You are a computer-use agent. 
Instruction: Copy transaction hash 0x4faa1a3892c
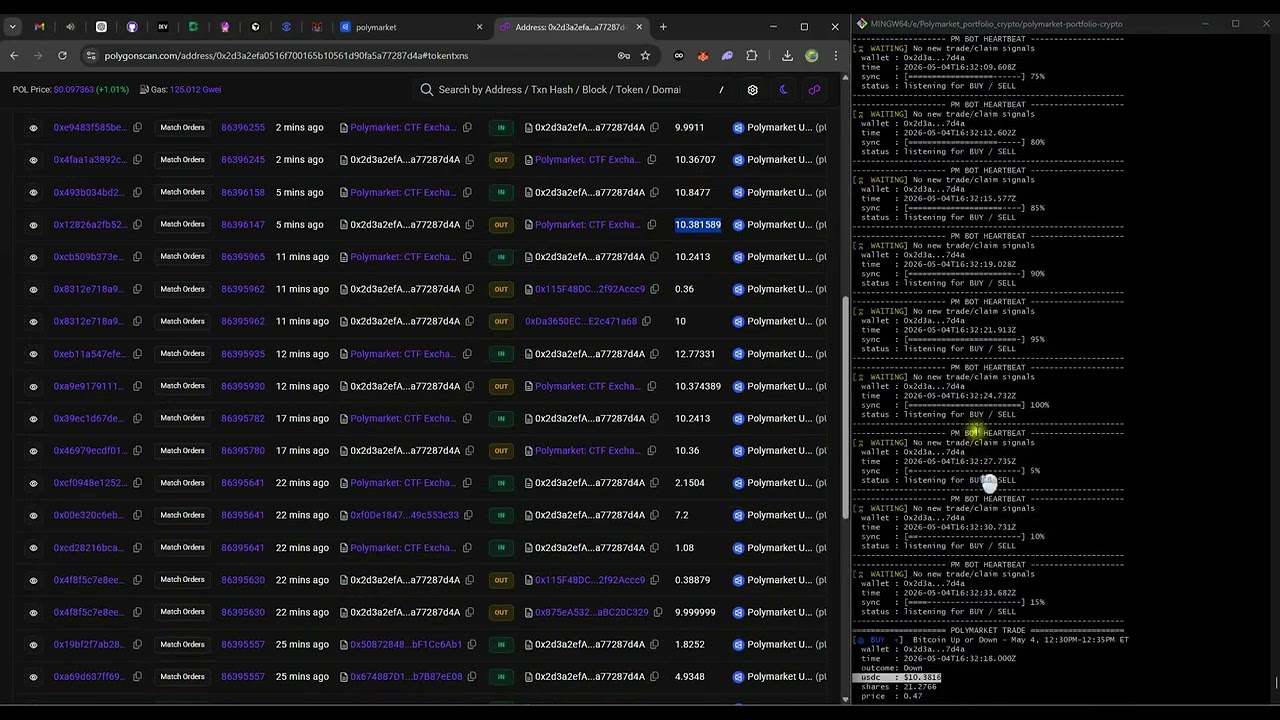[x=138, y=160]
